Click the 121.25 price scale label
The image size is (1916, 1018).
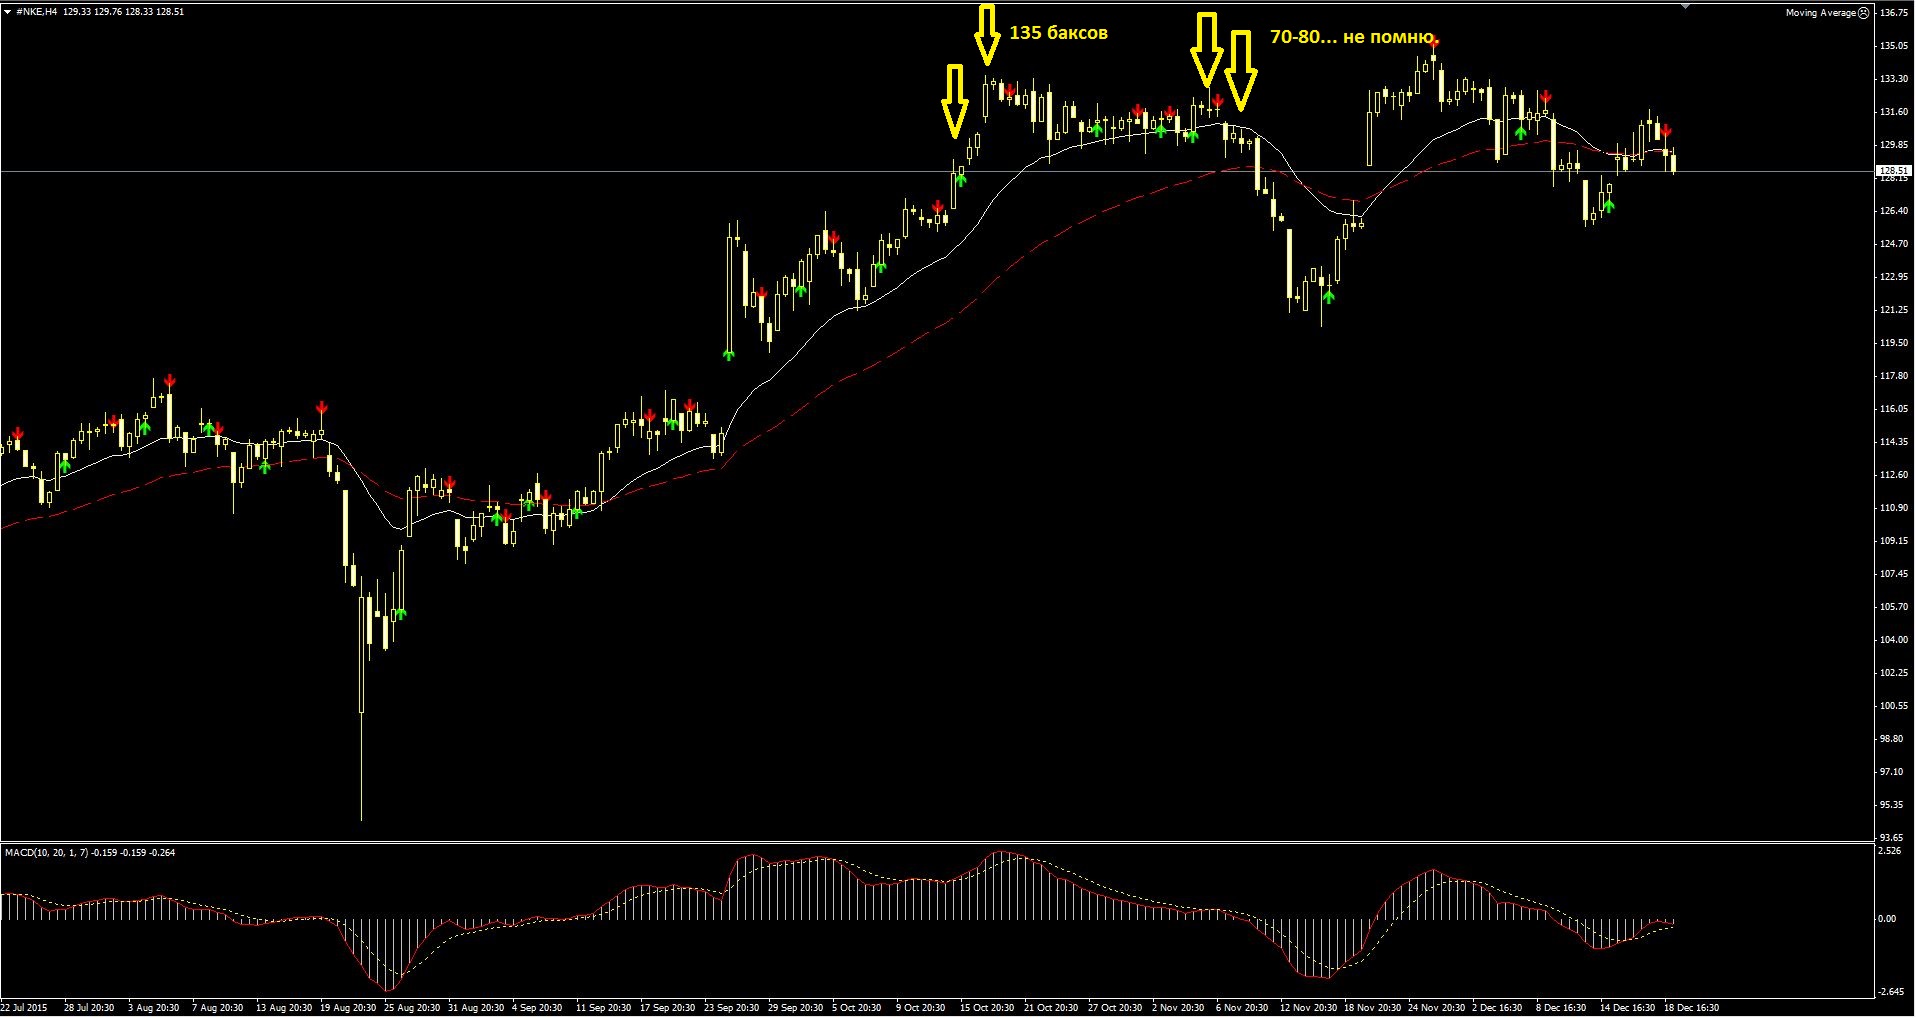click(1894, 310)
